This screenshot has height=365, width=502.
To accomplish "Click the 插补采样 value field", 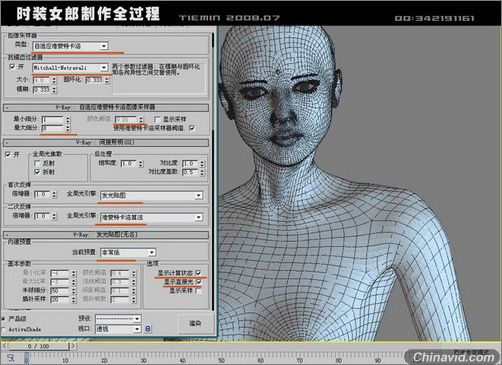I will click(x=60, y=299).
